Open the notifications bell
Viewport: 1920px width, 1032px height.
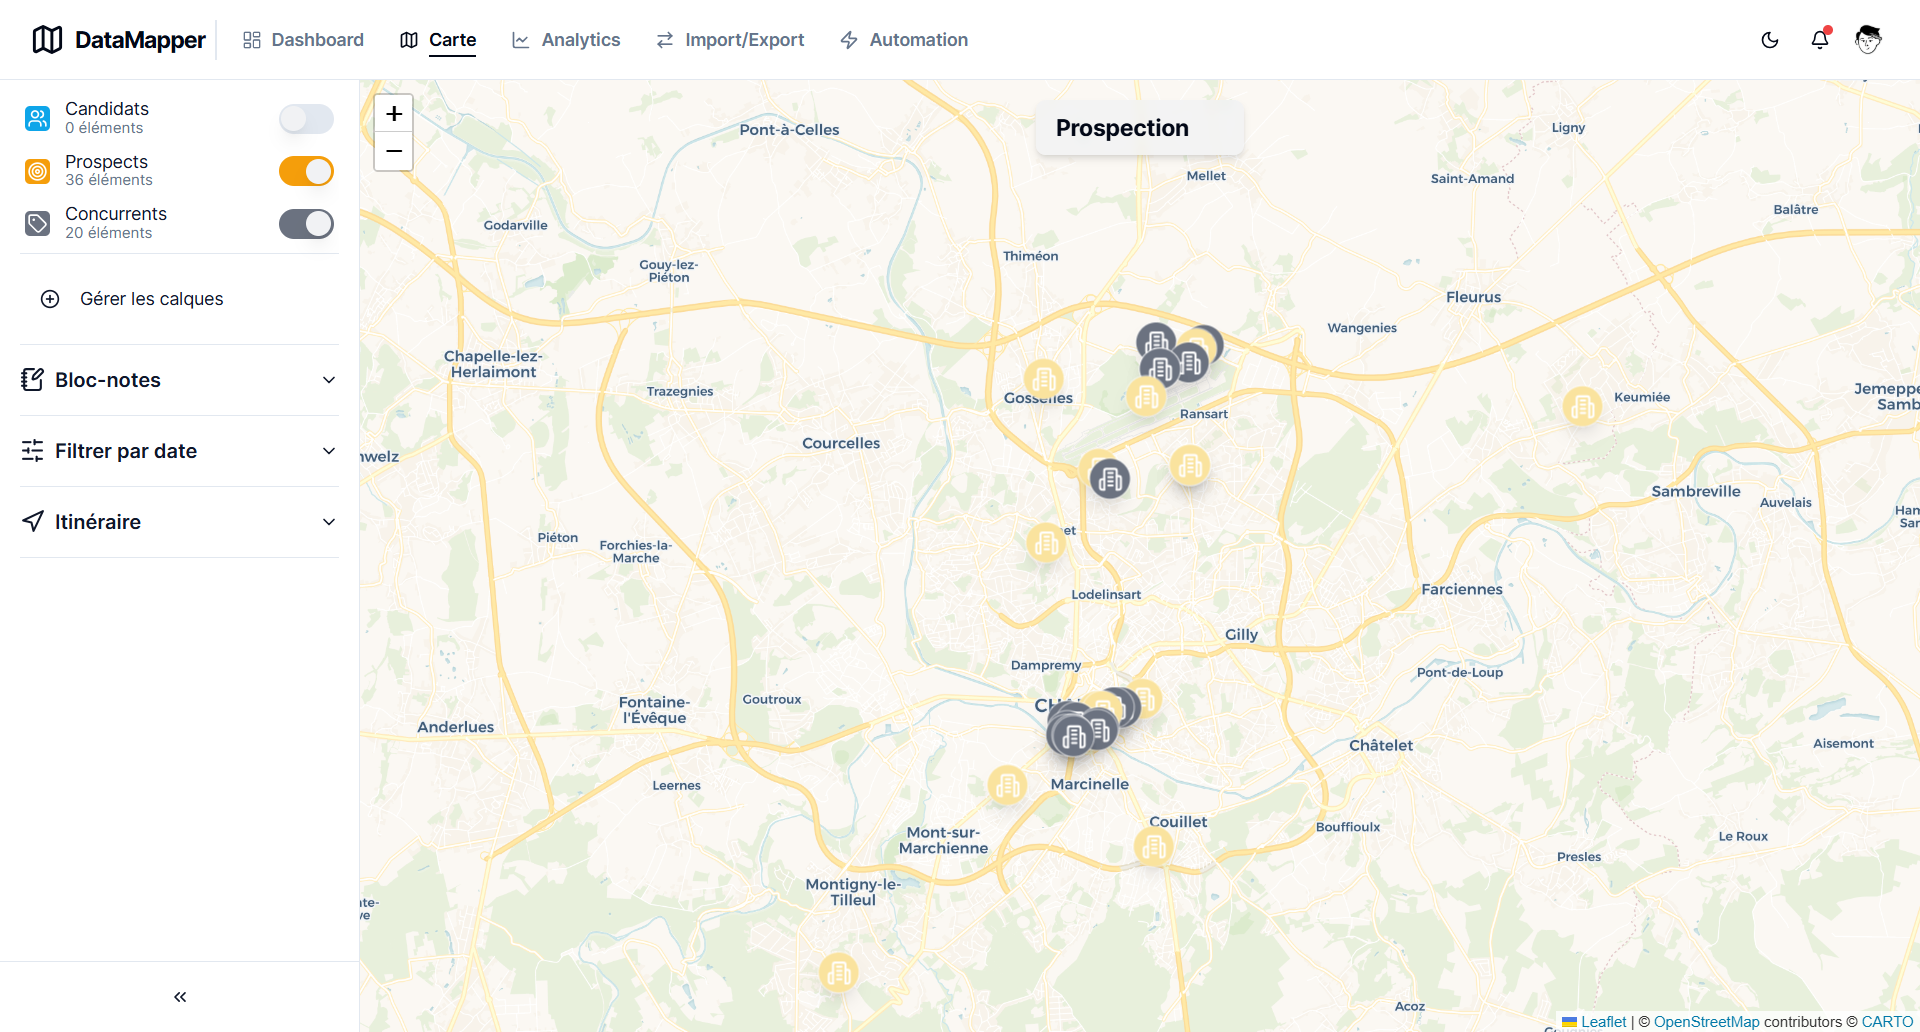[1820, 39]
